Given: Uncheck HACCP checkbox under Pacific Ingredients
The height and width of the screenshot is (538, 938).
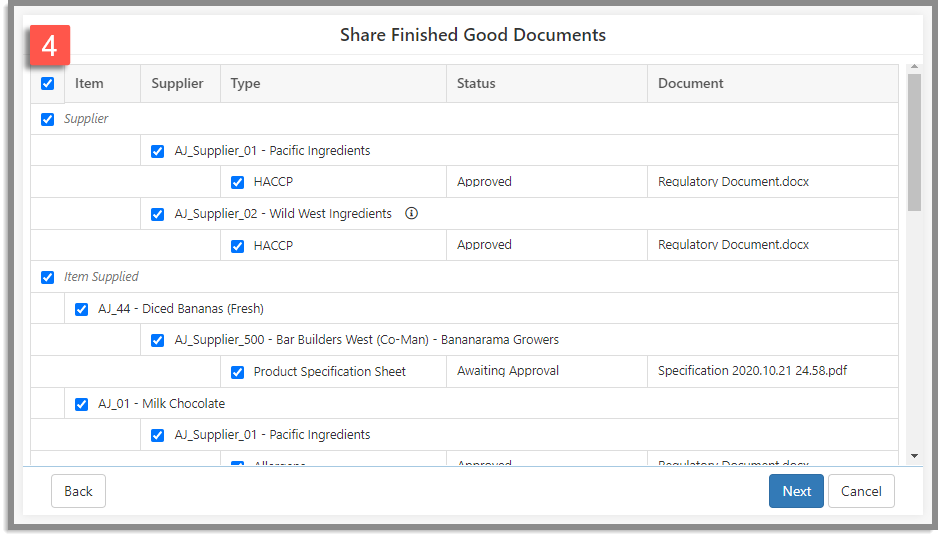Looking at the screenshot, I should 237,182.
